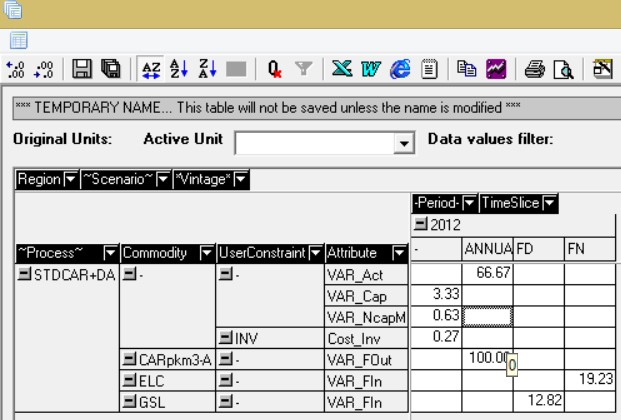Click the table icon below title bar
The height and width of the screenshot is (420, 621).
coord(19,40)
